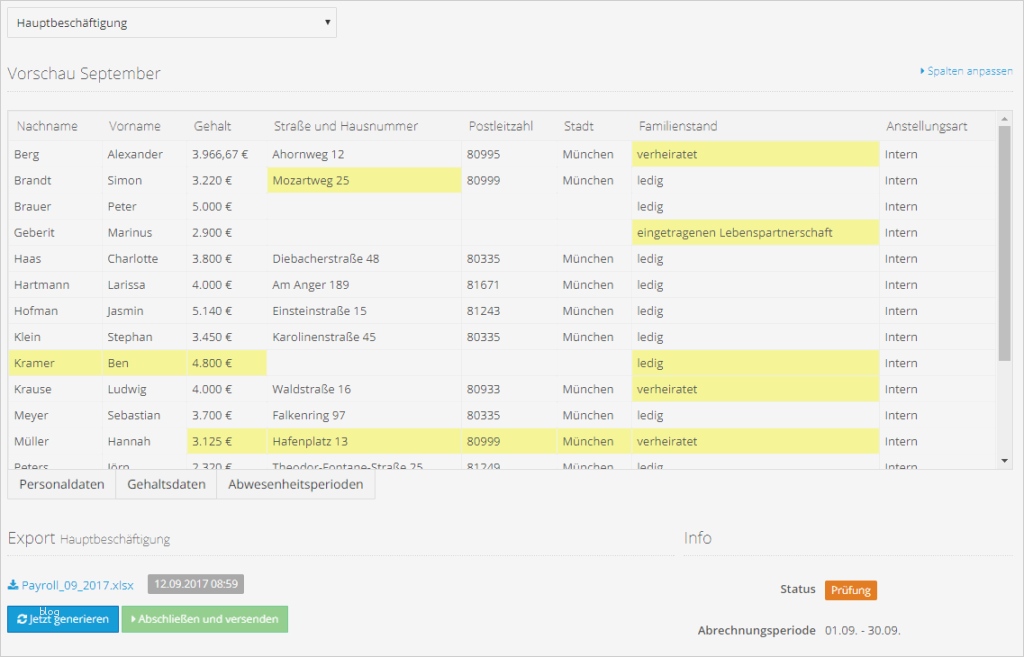Select the Abwesenheitsperioden tab
1024x657 pixels.
295,485
